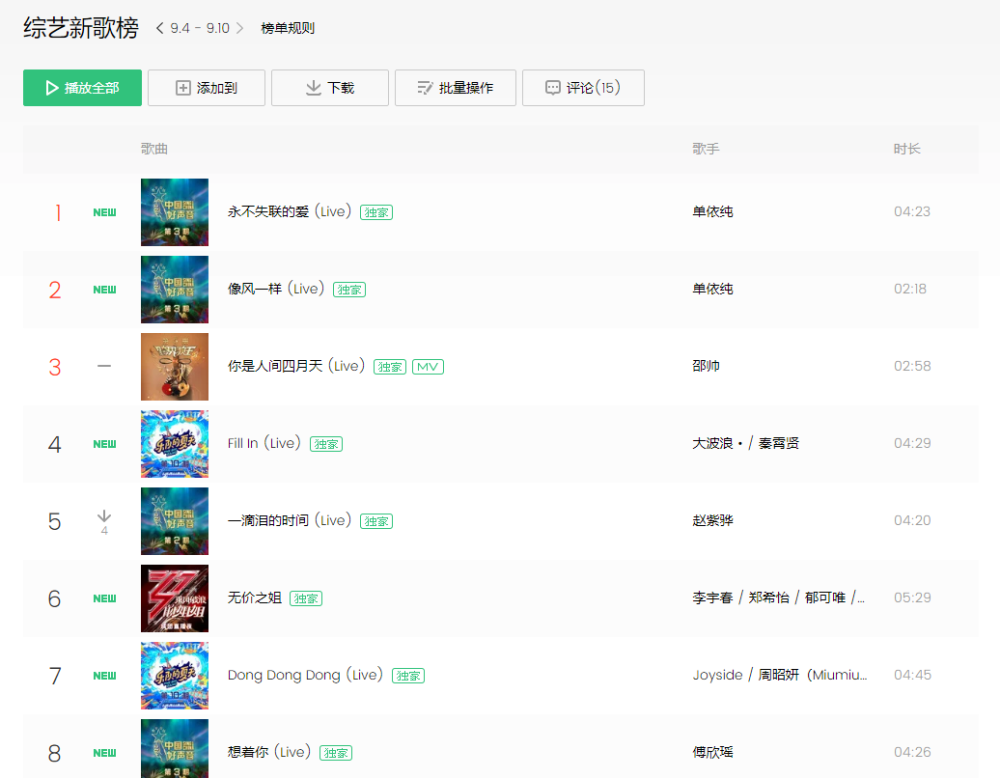Click the 下载 download button
The image size is (1000, 778).
coord(330,88)
